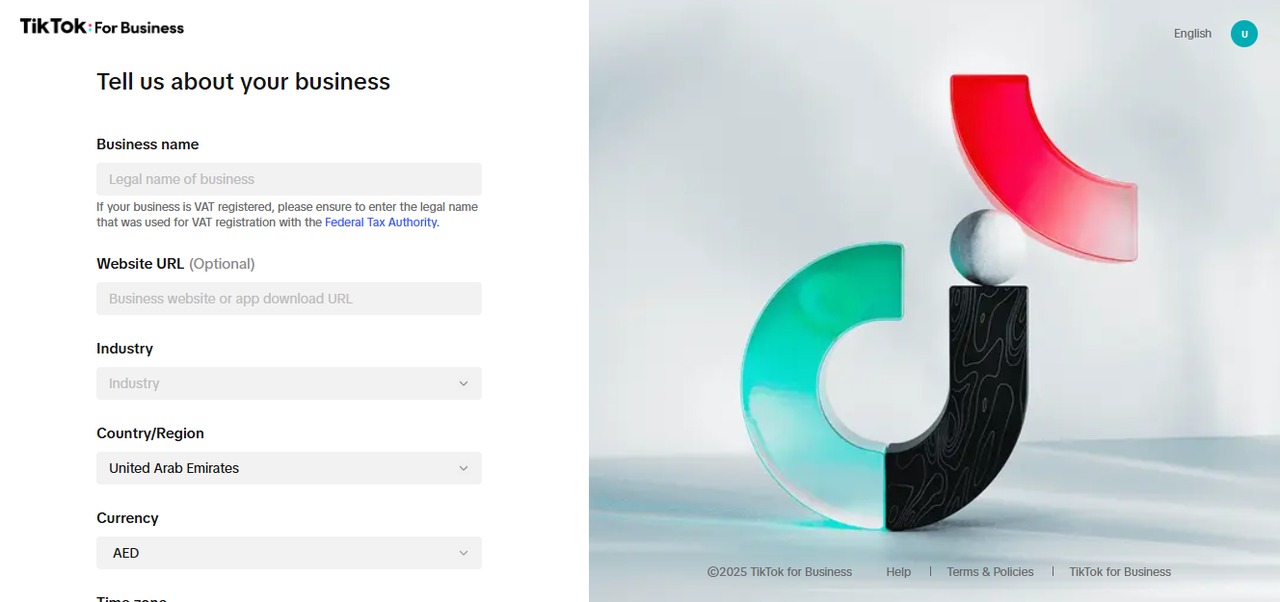This screenshot has width=1280, height=602.
Task: Click the TikTok For Business logo
Action: pos(102,27)
